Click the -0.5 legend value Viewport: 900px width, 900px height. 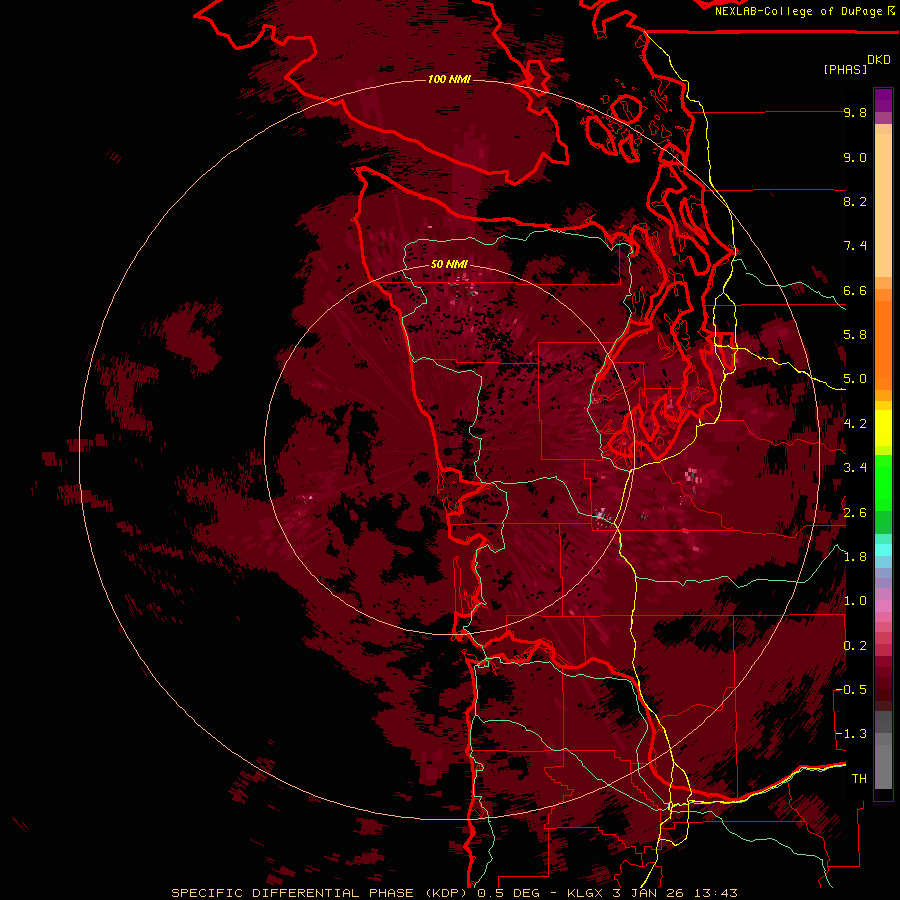851,690
